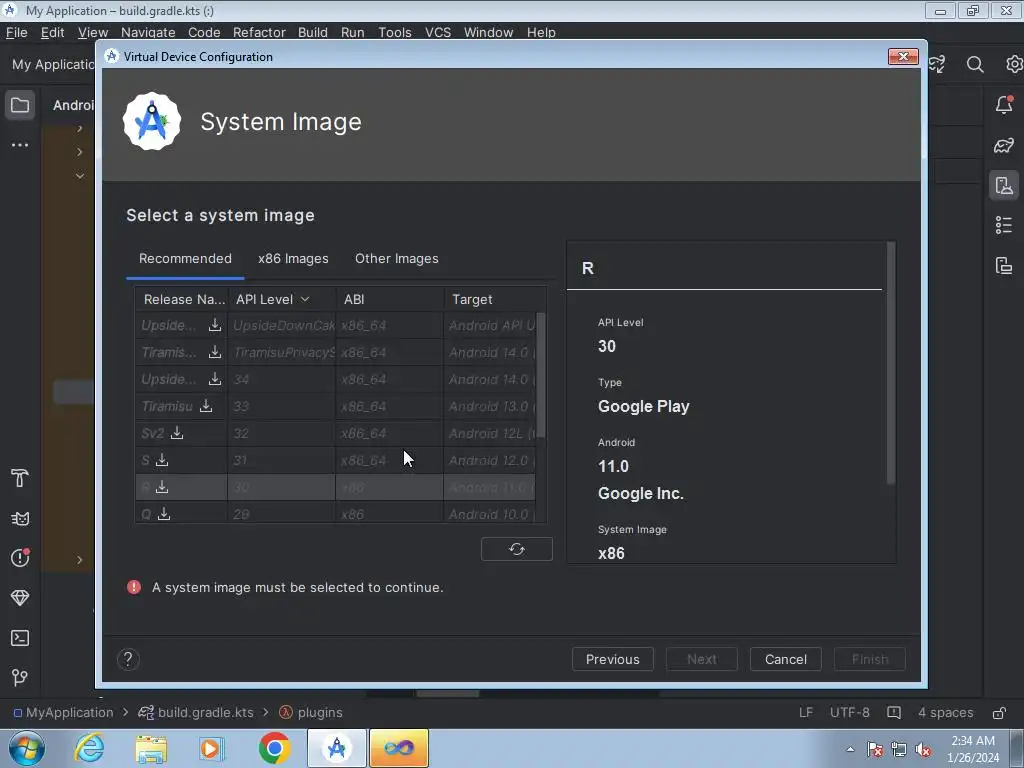This screenshot has height=768, width=1024.
Task: Open the File menu
Action: tap(16, 32)
